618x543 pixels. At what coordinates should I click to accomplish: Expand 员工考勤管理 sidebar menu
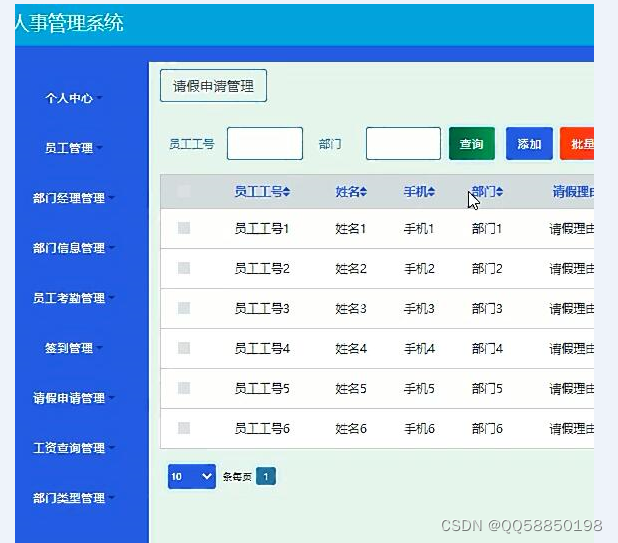coord(73,298)
